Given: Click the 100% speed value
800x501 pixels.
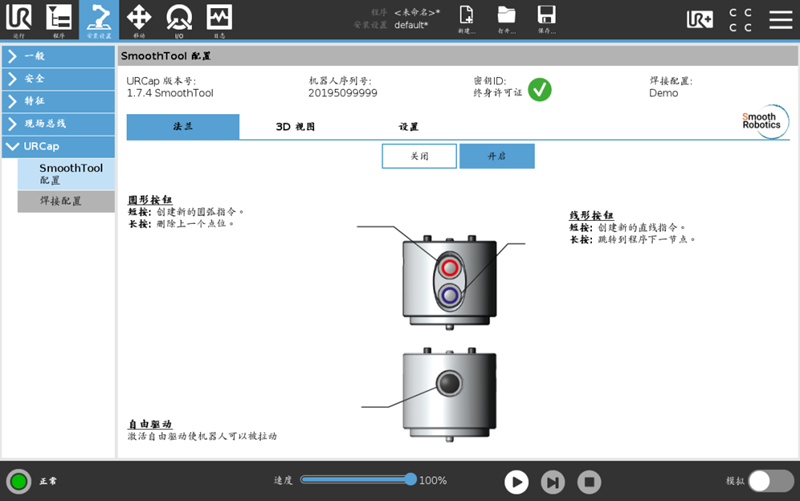Looking at the screenshot, I should click(433, 481).
